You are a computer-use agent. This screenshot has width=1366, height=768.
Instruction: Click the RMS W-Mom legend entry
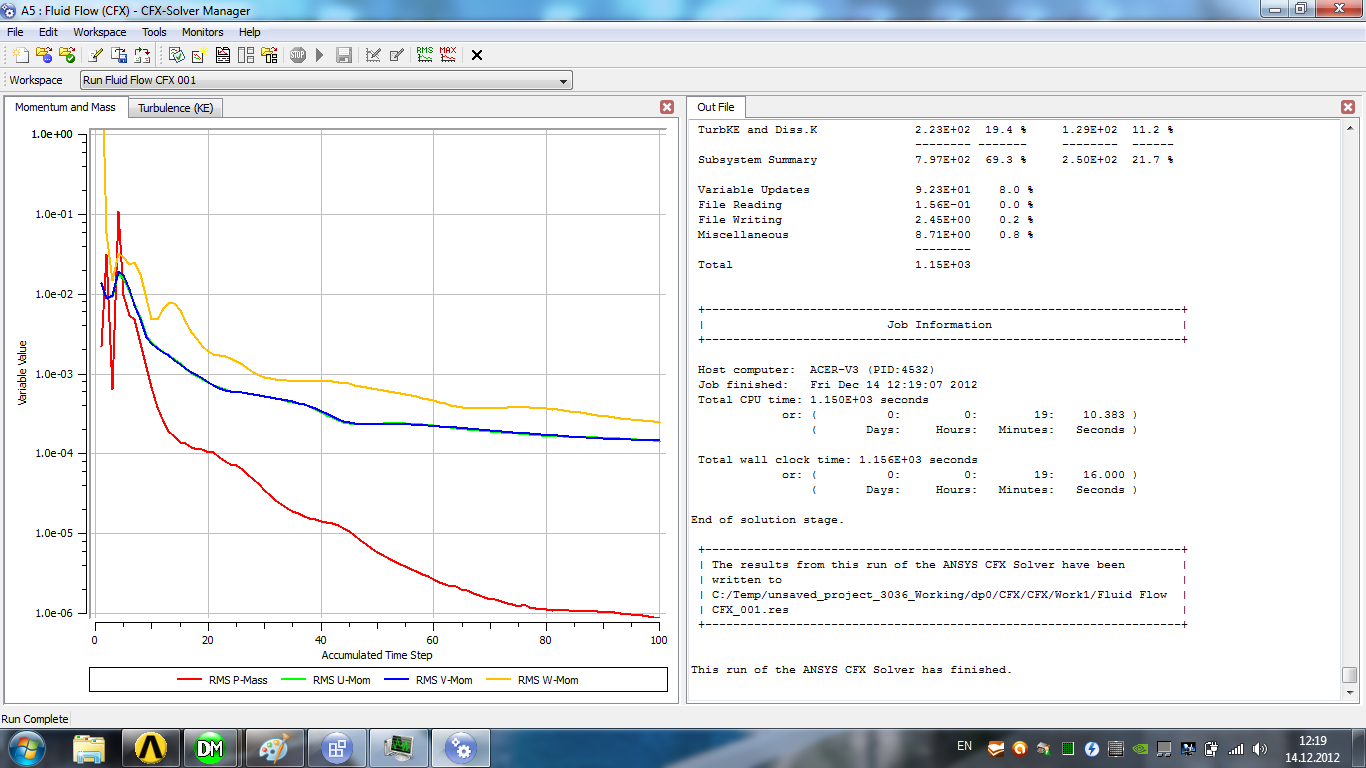[533, 680]
